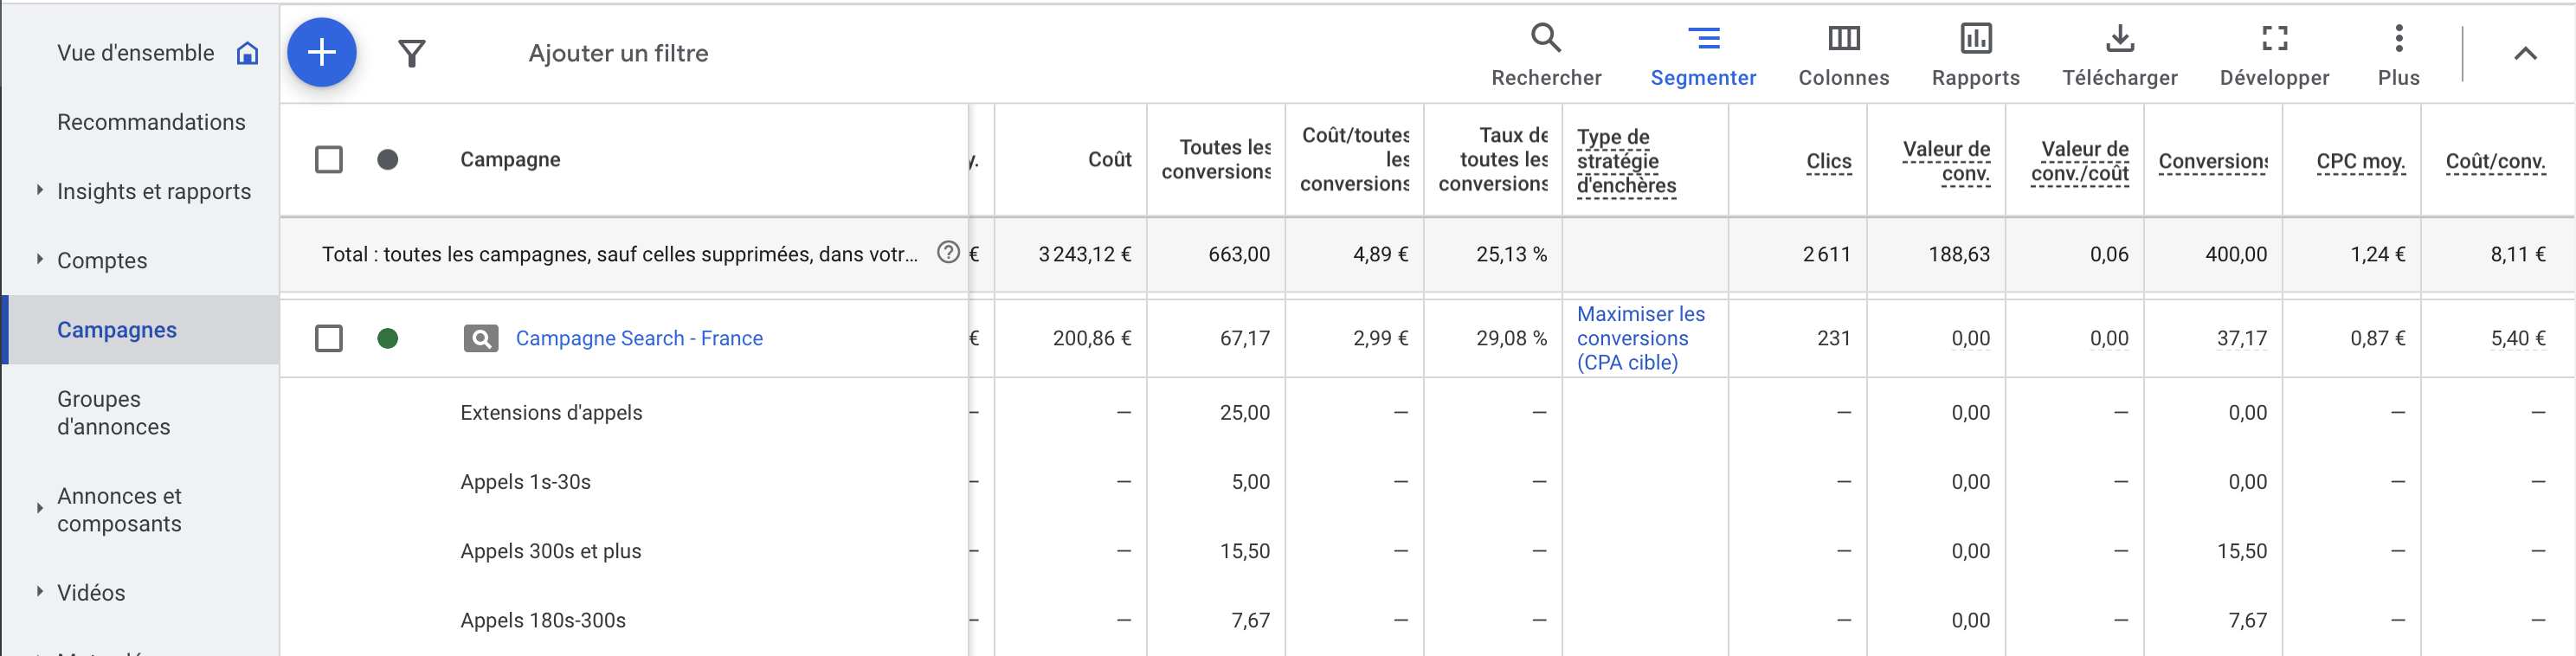Click the Total : toutes les campagnes label
2576x656 pixels.
coord(619,254)
